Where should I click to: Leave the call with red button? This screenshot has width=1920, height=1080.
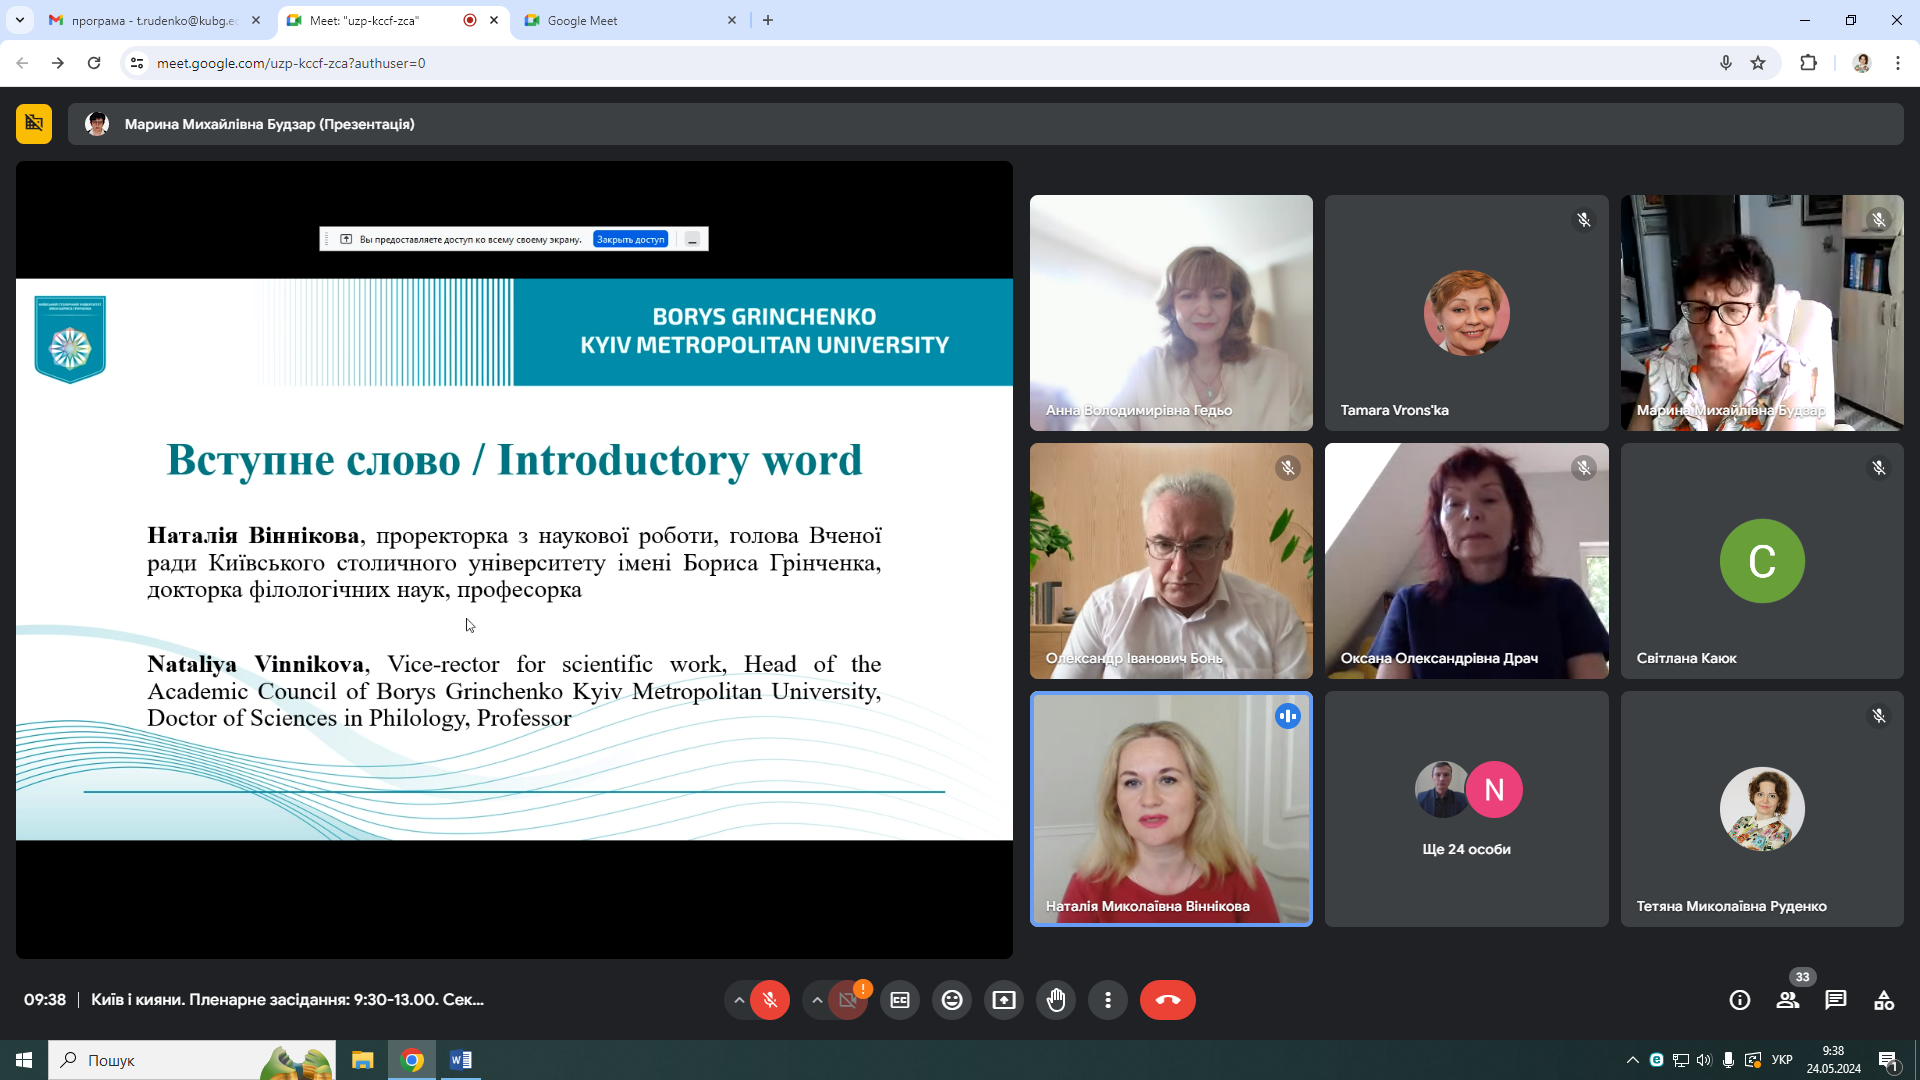pos(1167,1000)
